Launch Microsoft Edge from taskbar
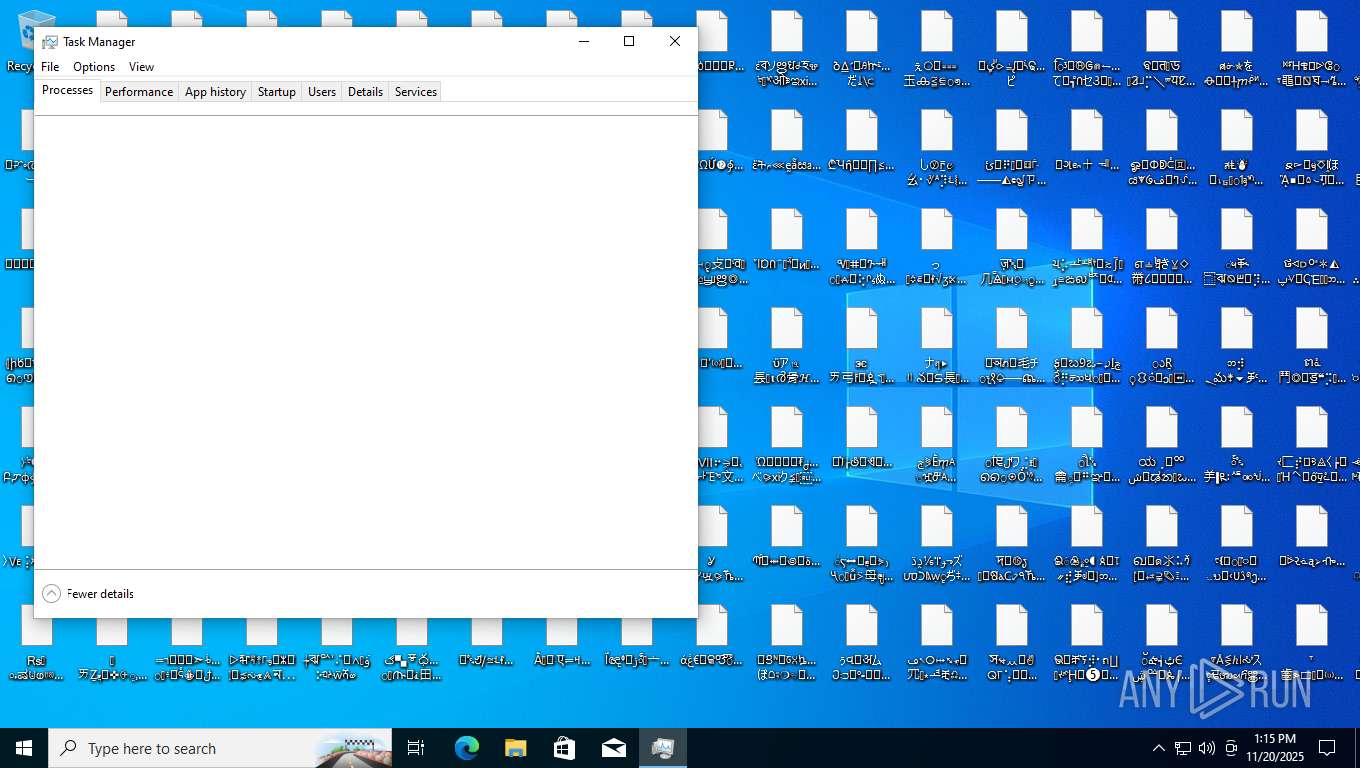The width and height of the screenshot is (1360, 768). pyautogui.click(x=466, y=748)
